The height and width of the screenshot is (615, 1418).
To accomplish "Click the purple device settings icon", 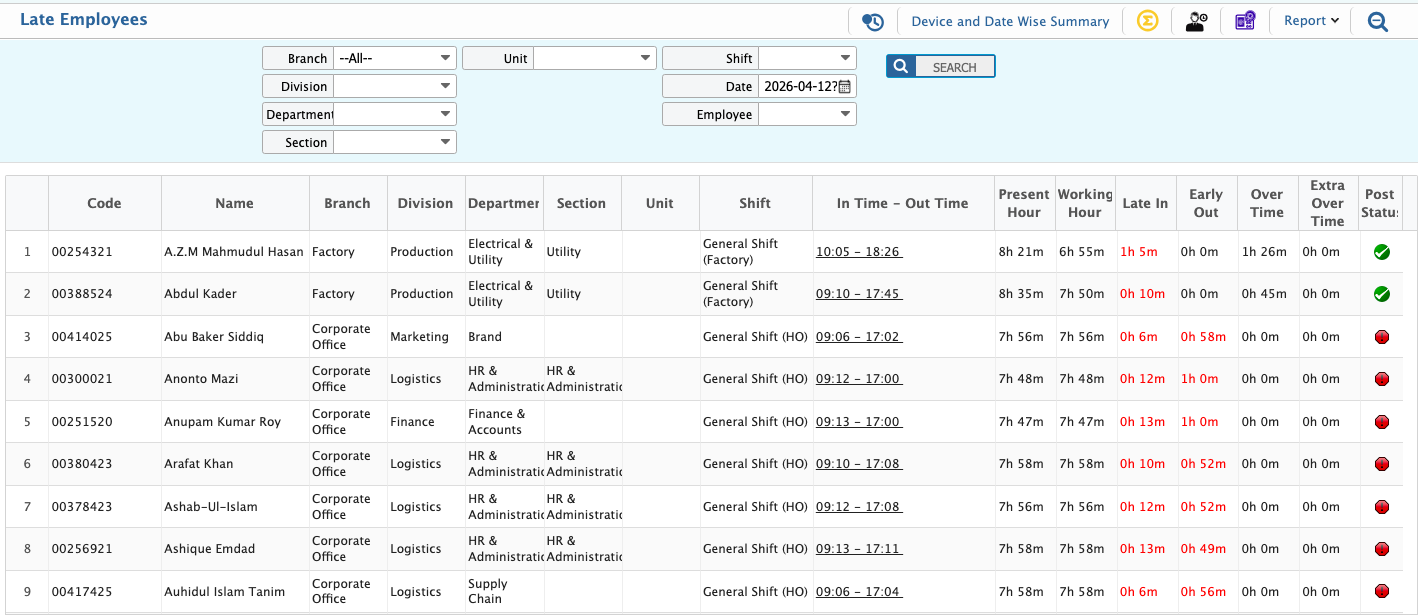I will pos(1244,21).
